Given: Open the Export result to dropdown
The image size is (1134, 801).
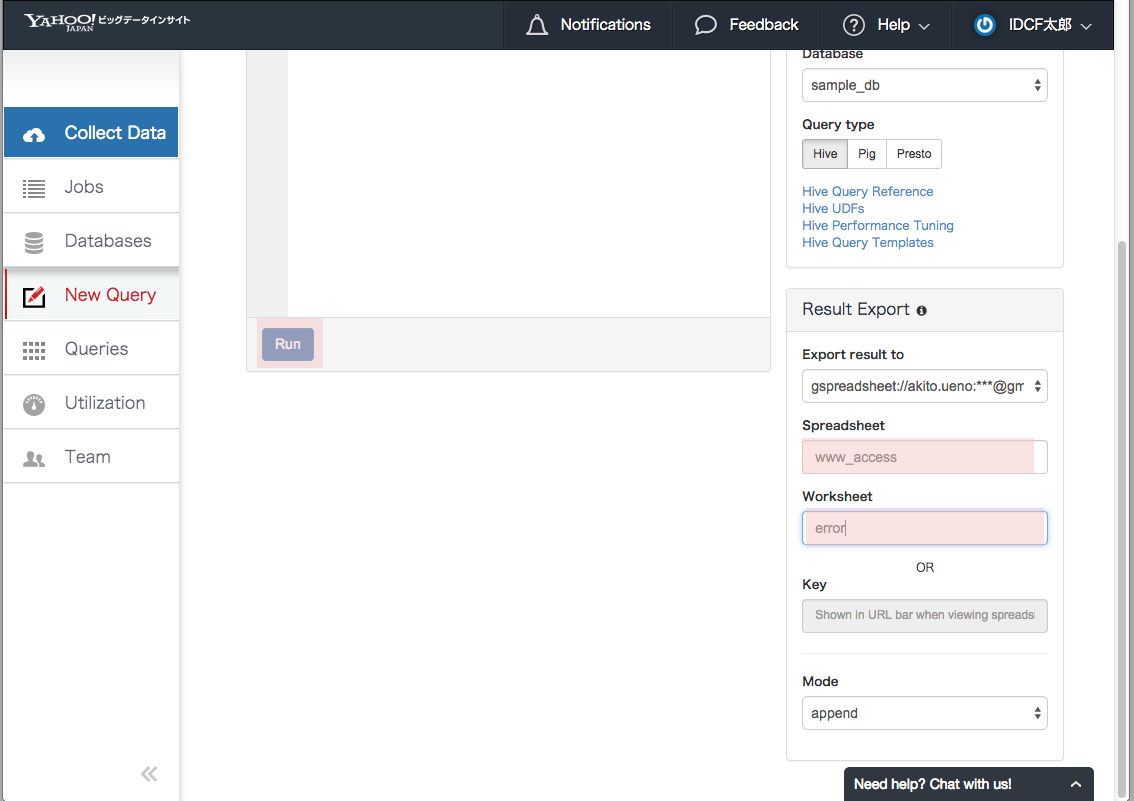Looking at the screenshot, I should pyautogui.click(x=924, y=386).
